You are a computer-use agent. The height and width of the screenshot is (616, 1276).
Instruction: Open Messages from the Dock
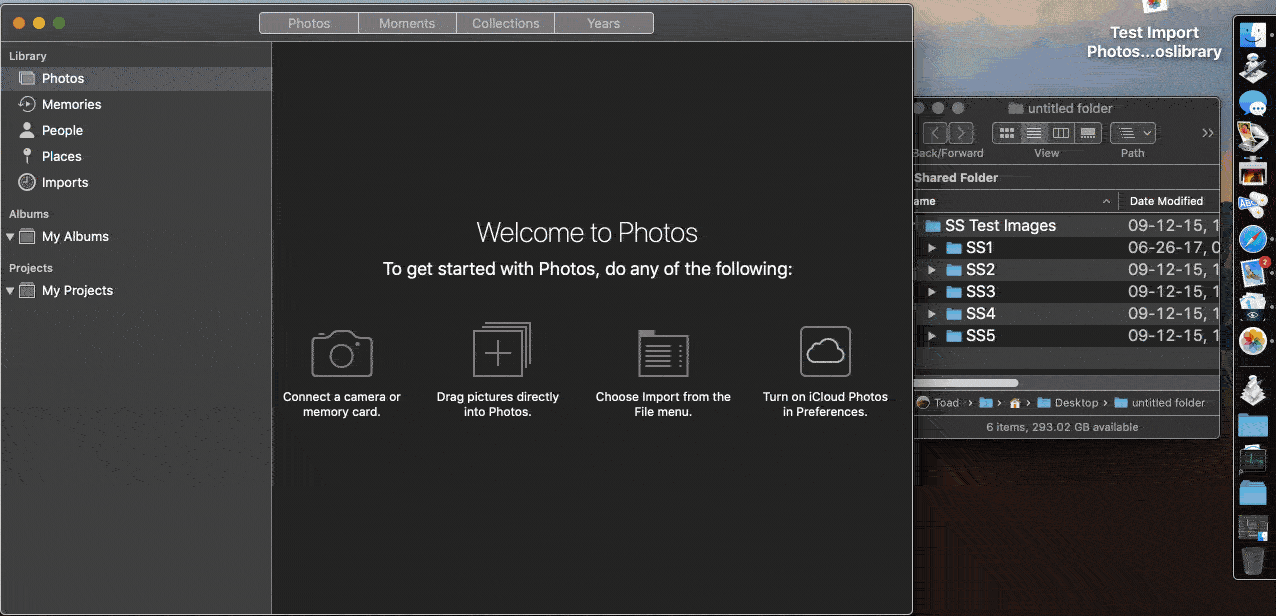coord(1253,102)
